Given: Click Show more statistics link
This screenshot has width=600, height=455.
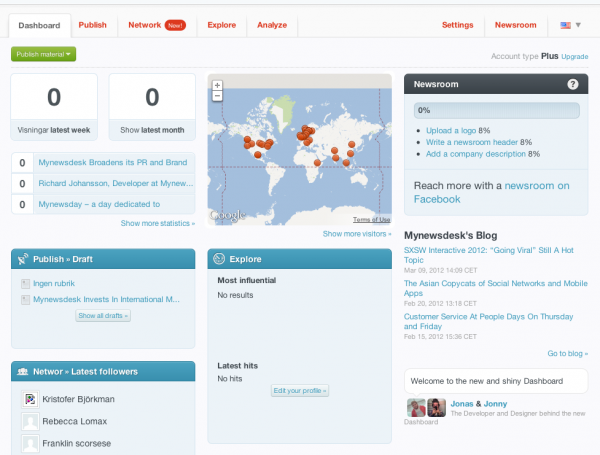Looking at the screenshot, I should coord(158,223).
